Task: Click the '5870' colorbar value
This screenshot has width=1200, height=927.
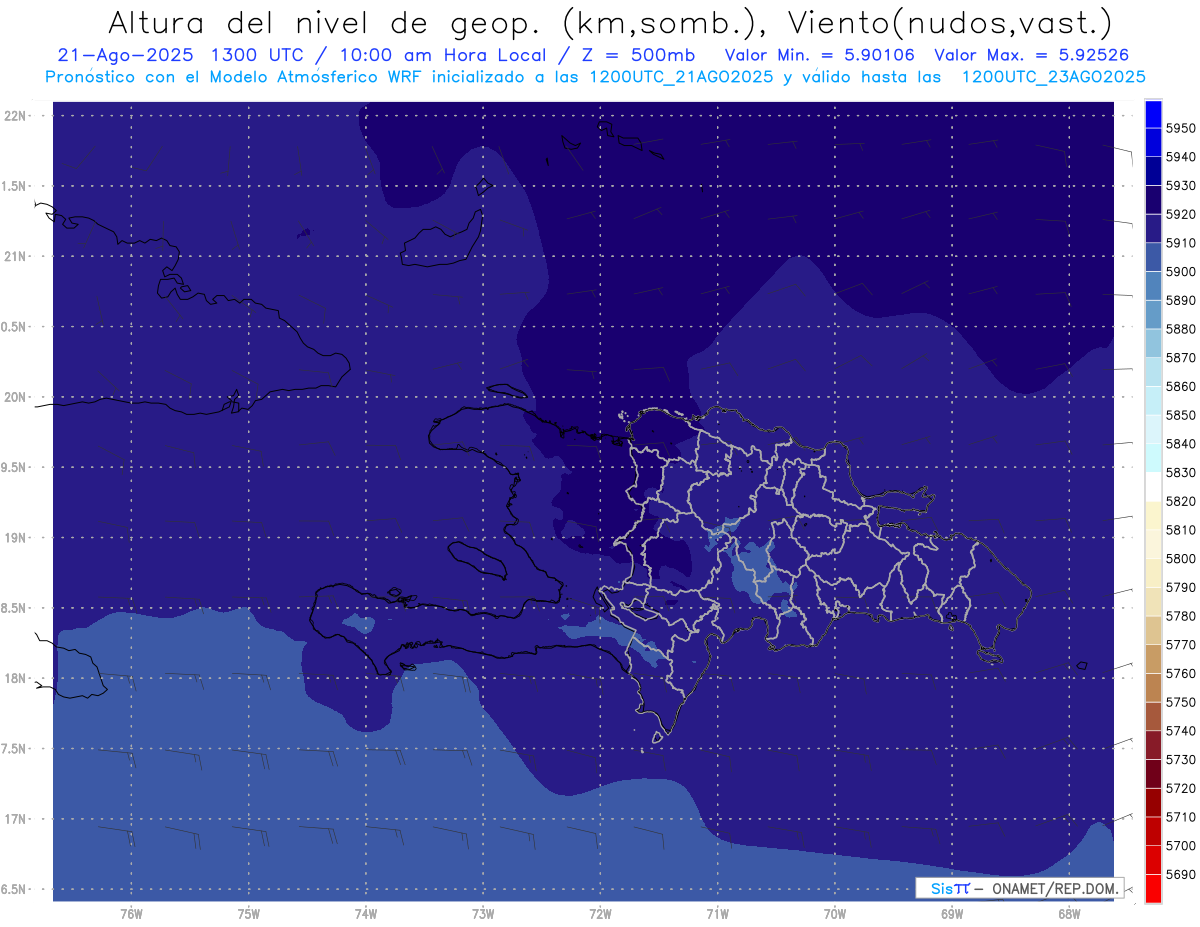Action: tap(1180, 358)
